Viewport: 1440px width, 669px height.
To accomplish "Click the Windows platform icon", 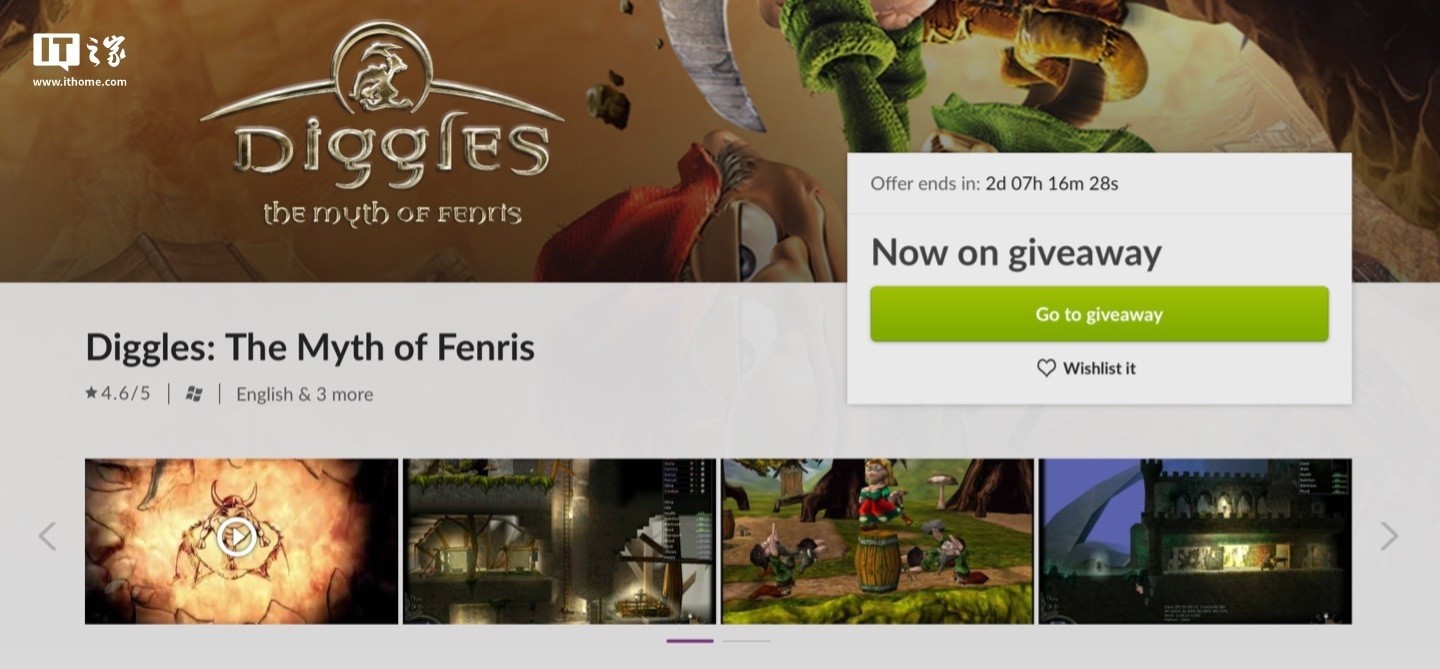I will coord(194,394).
